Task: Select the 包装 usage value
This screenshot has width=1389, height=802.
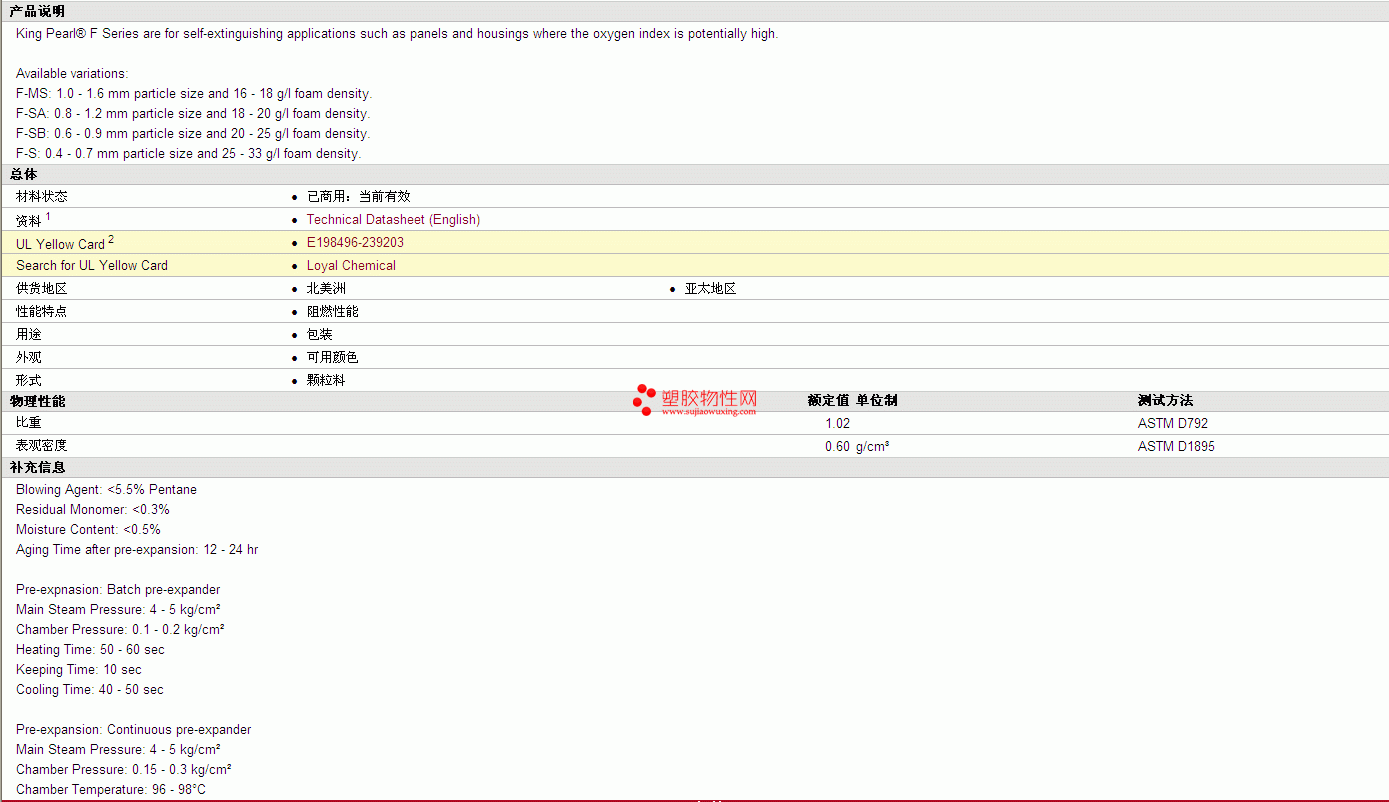Action: pos(320,334)
